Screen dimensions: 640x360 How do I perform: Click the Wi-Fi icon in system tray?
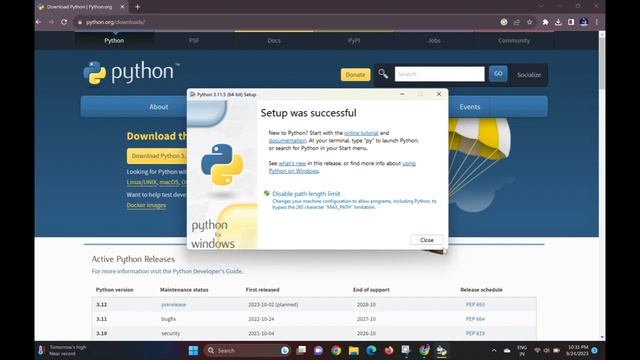pos(537,350)
